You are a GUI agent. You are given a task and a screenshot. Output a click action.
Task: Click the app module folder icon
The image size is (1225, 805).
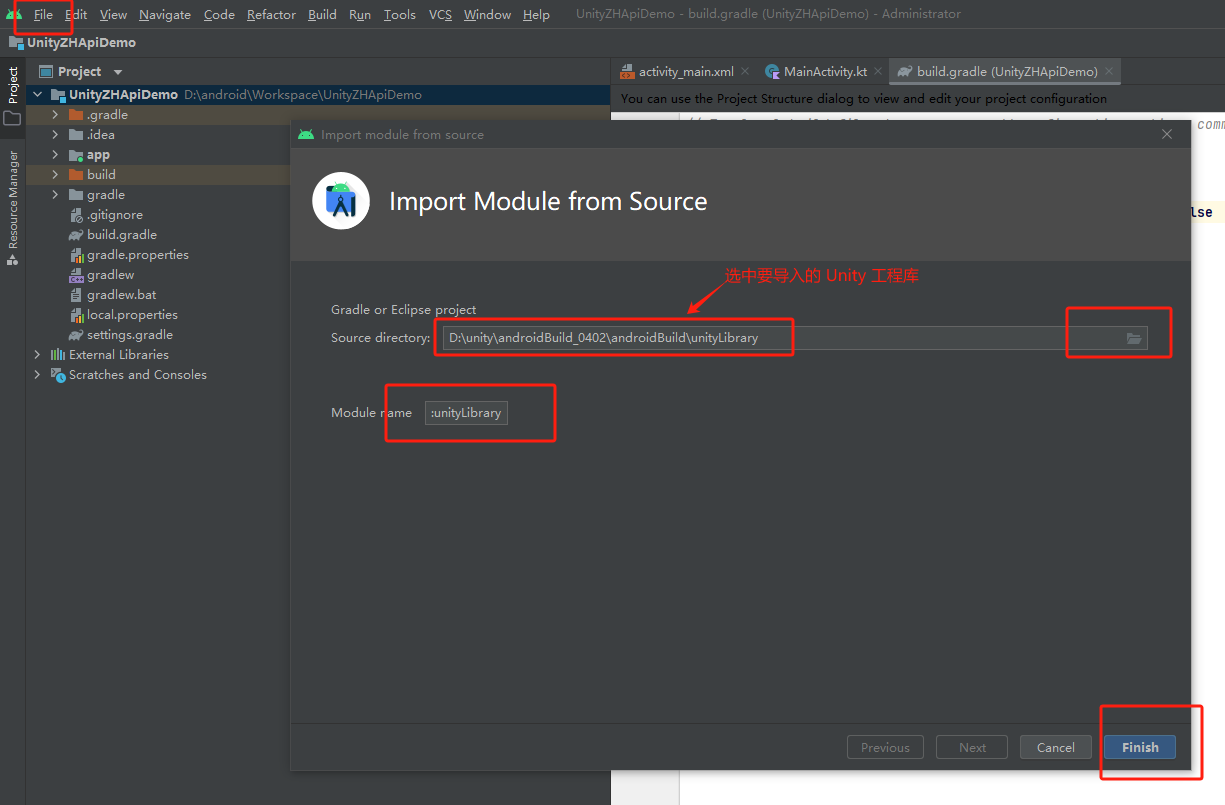[x=76, y=155]
